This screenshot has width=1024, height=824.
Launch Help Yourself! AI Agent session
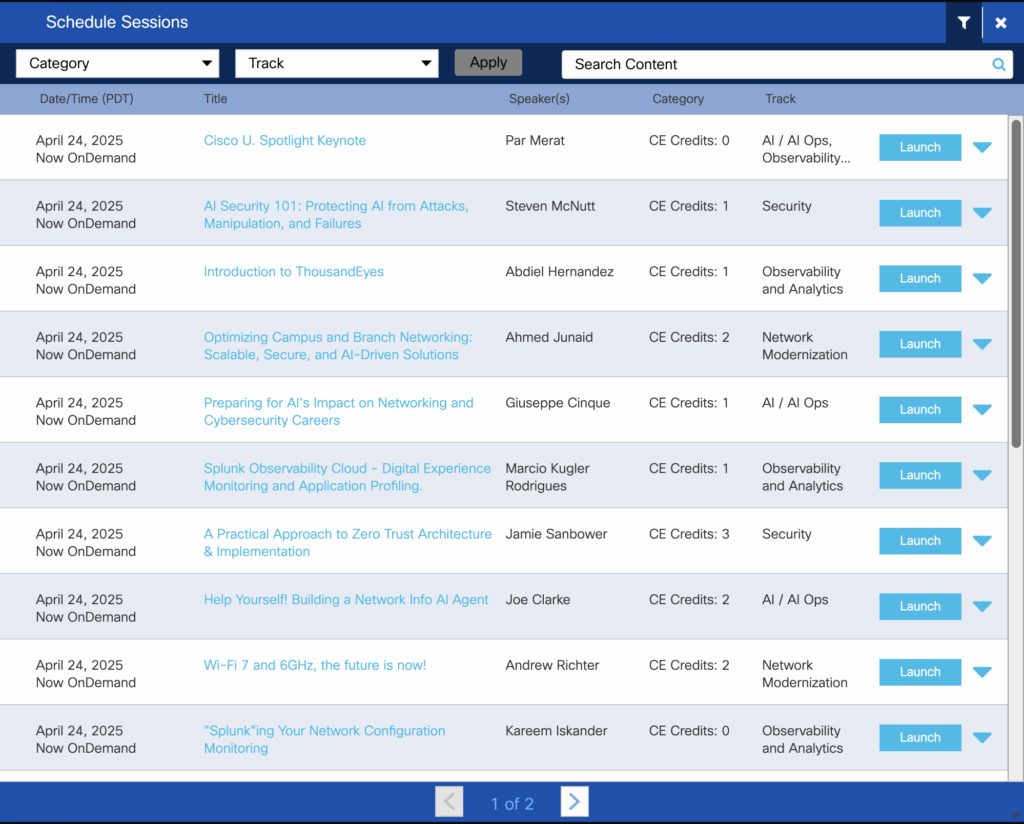click(920, 607)
